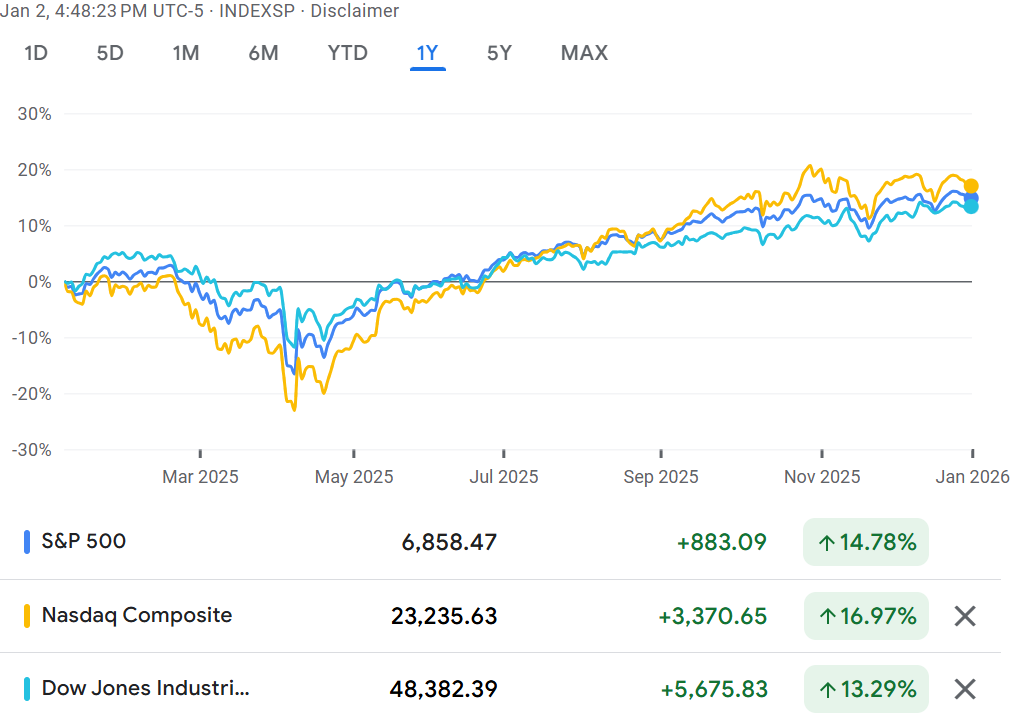Select the 1Y tab
The width and height of the screenshot is (1022, 724).
point(427,53)
